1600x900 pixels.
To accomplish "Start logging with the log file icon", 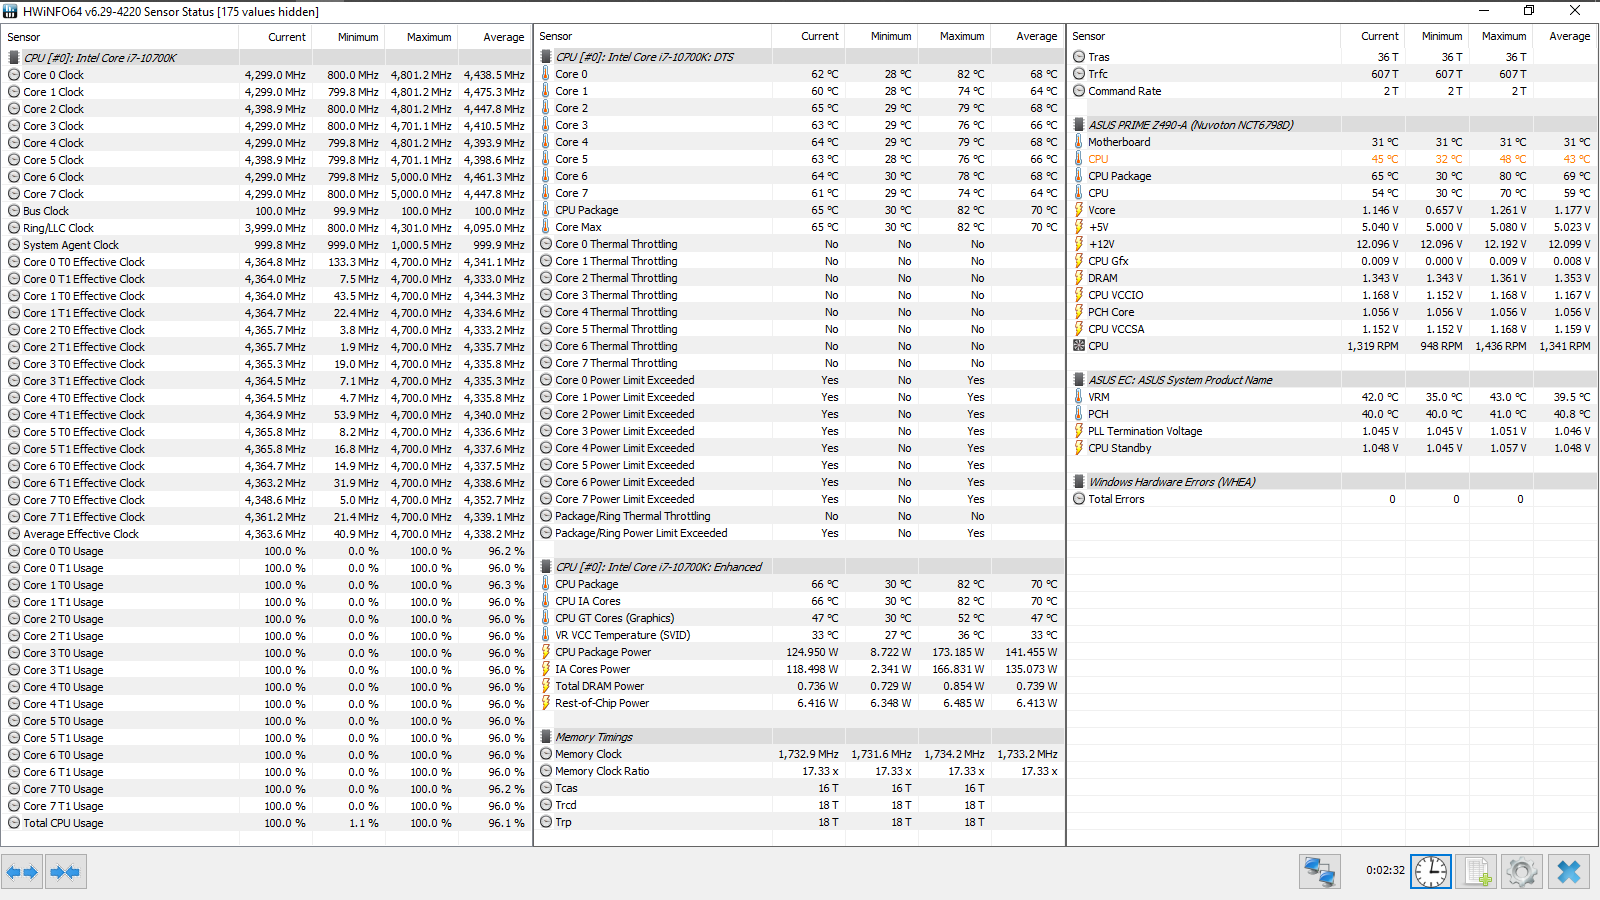I will [1477, 872].
